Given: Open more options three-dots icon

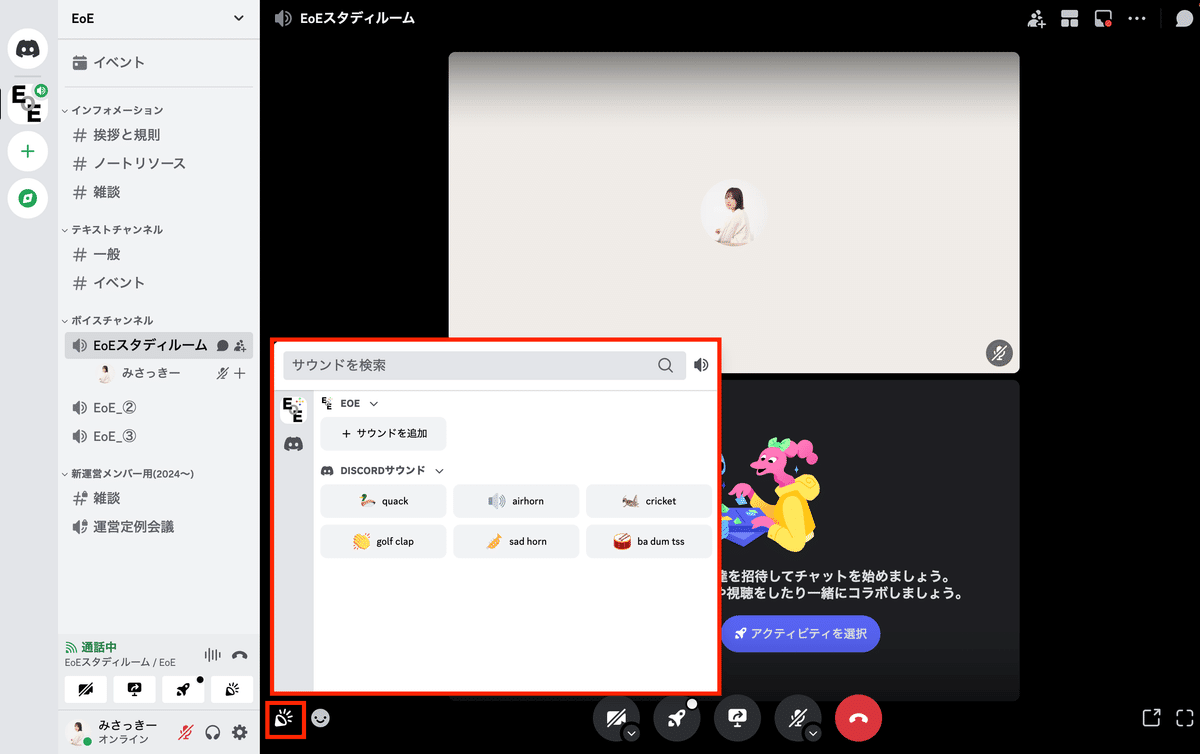Looking at the screenshot, I should [x=1137, y=18].
